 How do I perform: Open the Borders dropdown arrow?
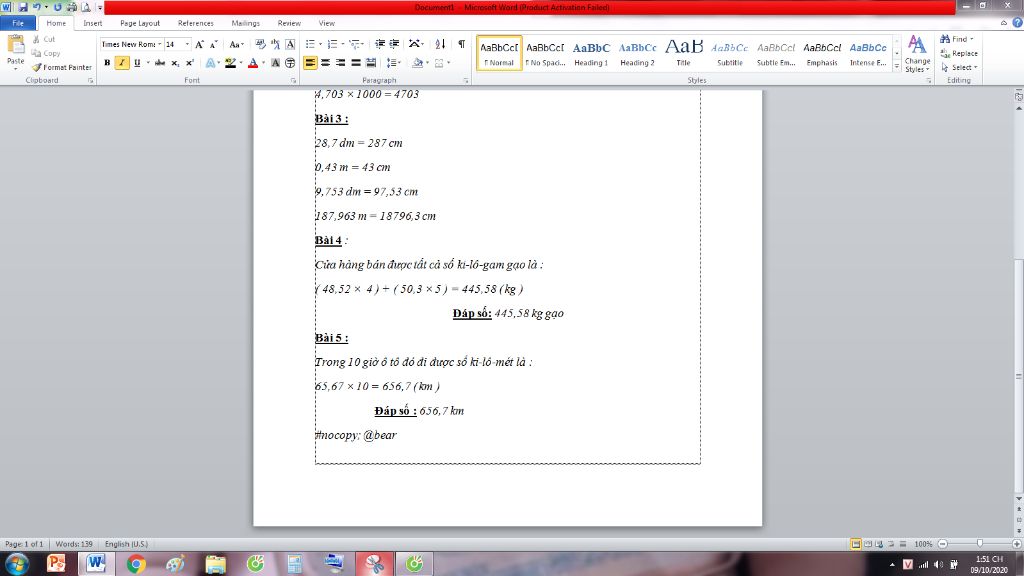click(x=449, y=63)
